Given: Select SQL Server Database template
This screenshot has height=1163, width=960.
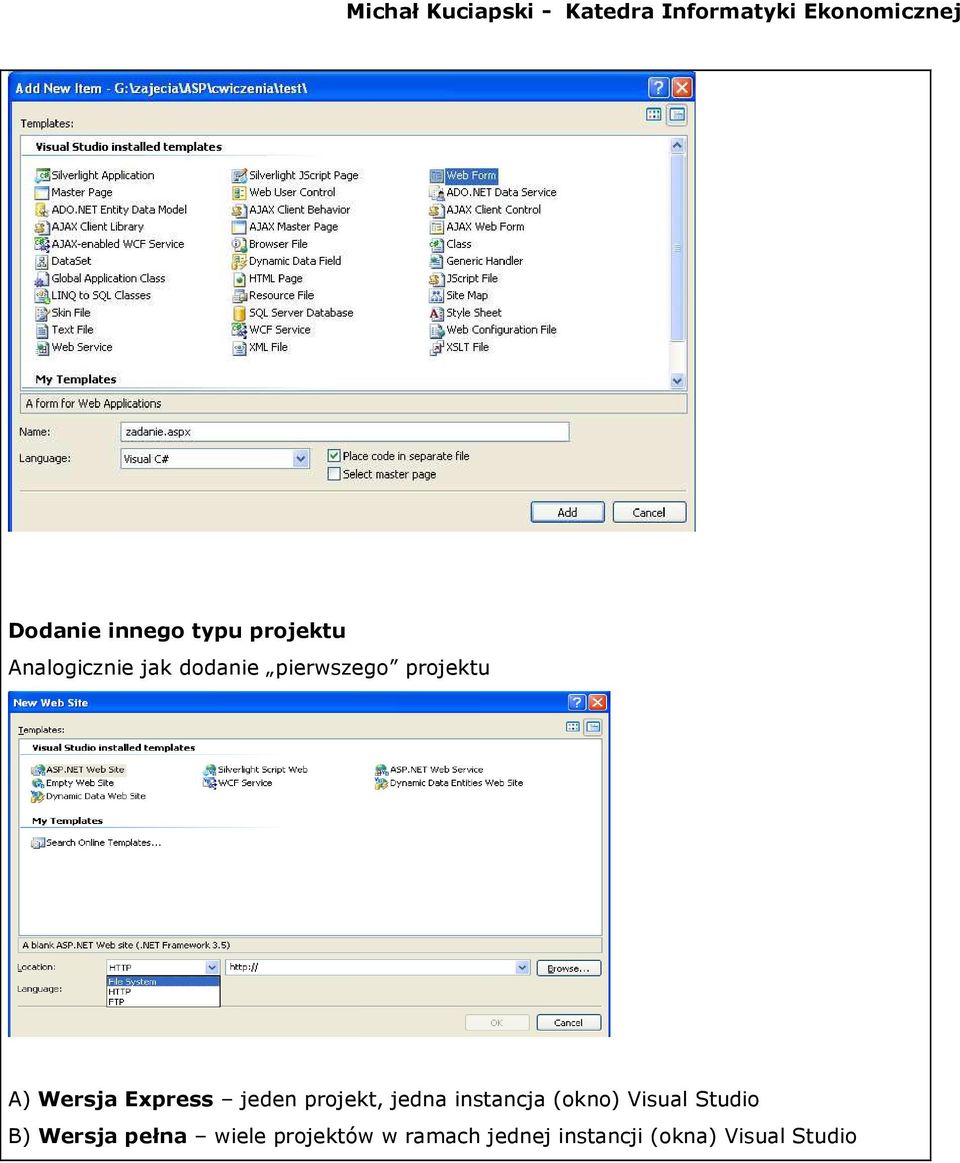Looking at the screenshot, I should pyautogui.click(x=292, y=313).
